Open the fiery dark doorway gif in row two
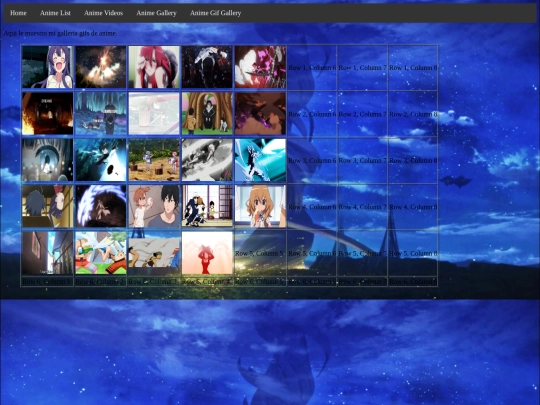 click(x=48, y=114)
